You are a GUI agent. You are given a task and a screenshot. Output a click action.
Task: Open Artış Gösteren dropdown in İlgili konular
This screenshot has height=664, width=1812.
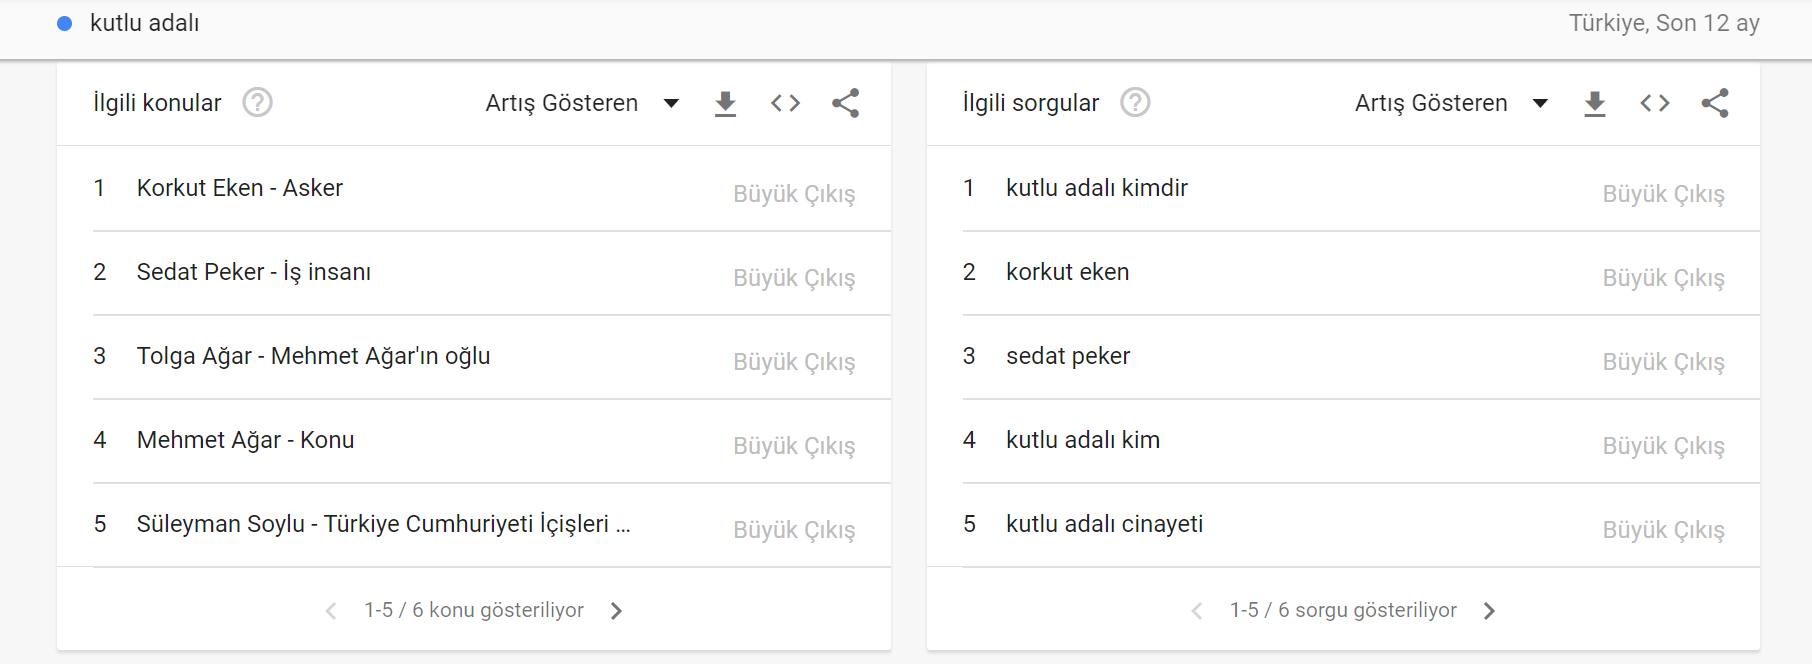(x=582, y=103)
